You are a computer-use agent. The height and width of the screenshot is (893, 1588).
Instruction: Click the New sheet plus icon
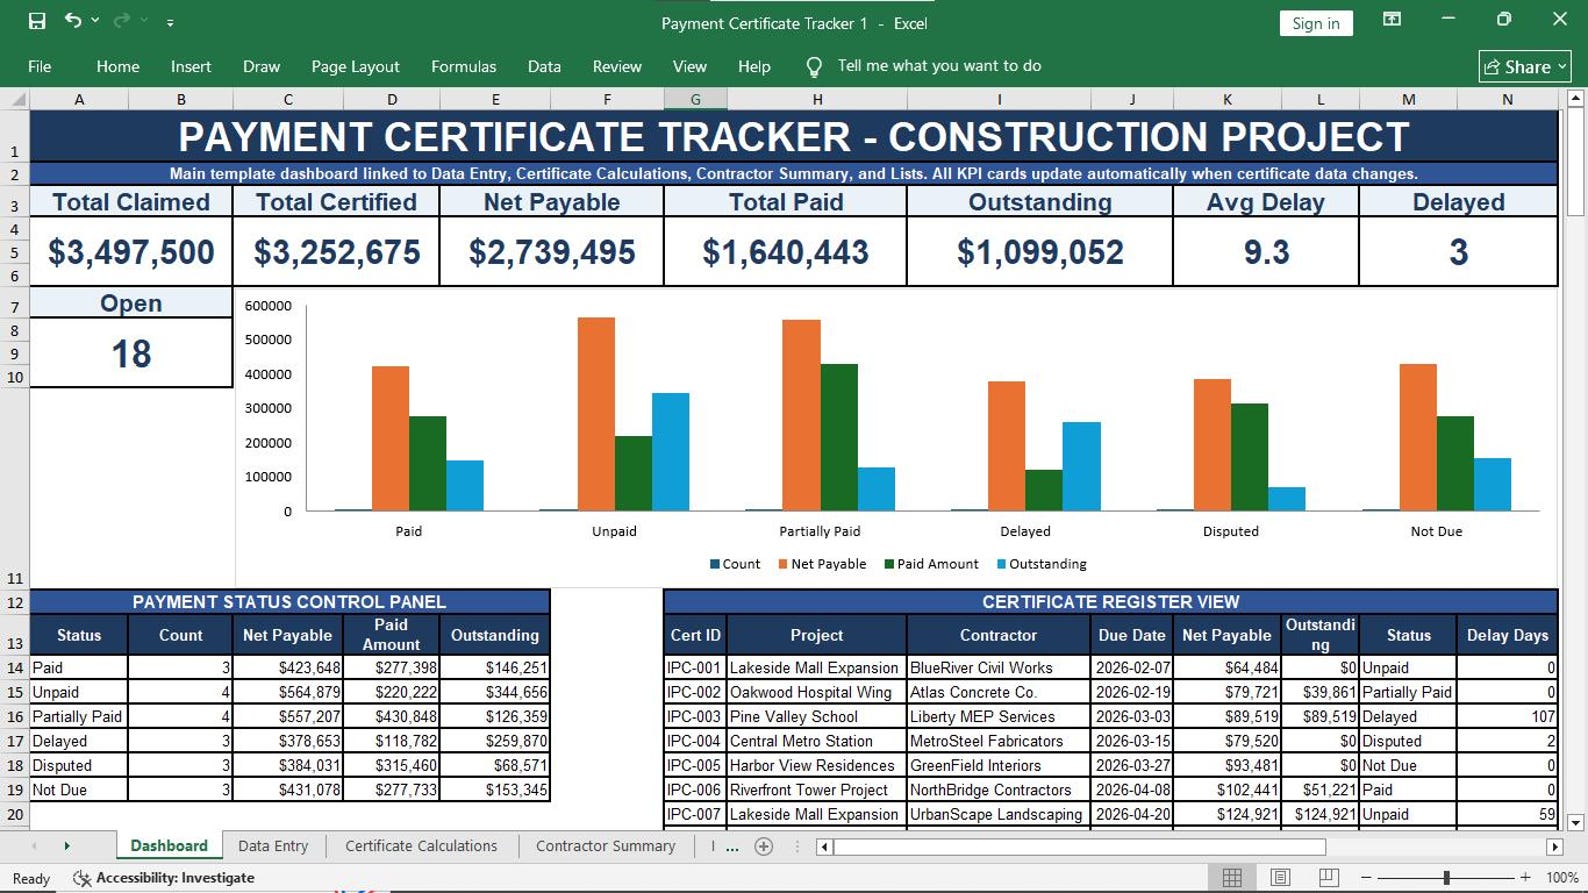coord(764,846)
